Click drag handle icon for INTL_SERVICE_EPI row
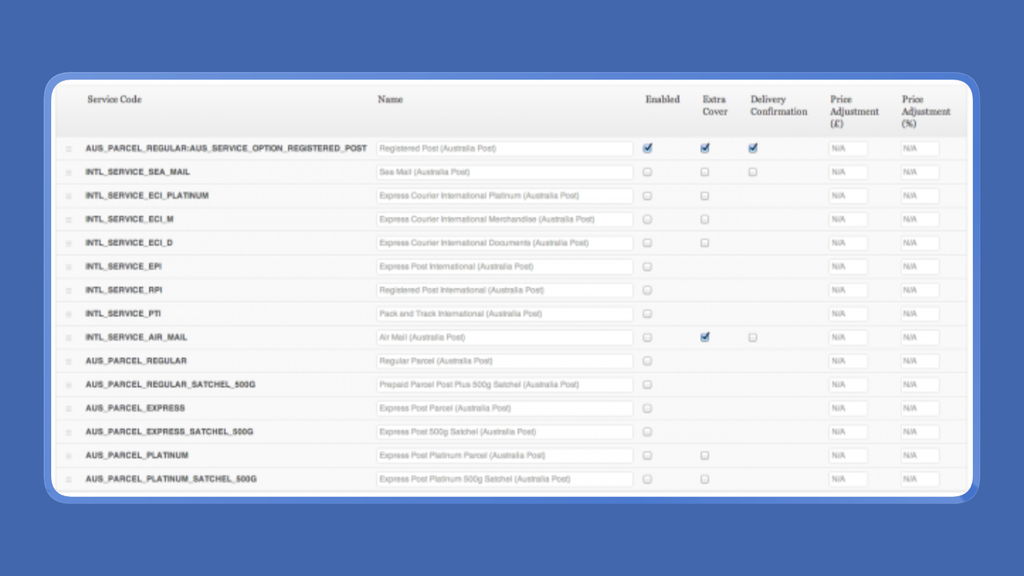 click(x=69, y=267)
